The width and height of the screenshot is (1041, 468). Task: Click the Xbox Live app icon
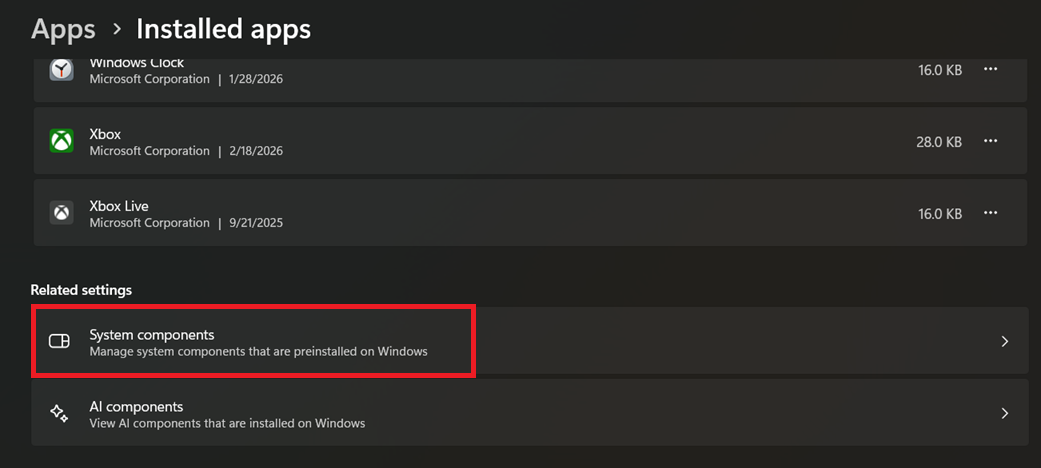pyautogui.click(x=62, y=213)
